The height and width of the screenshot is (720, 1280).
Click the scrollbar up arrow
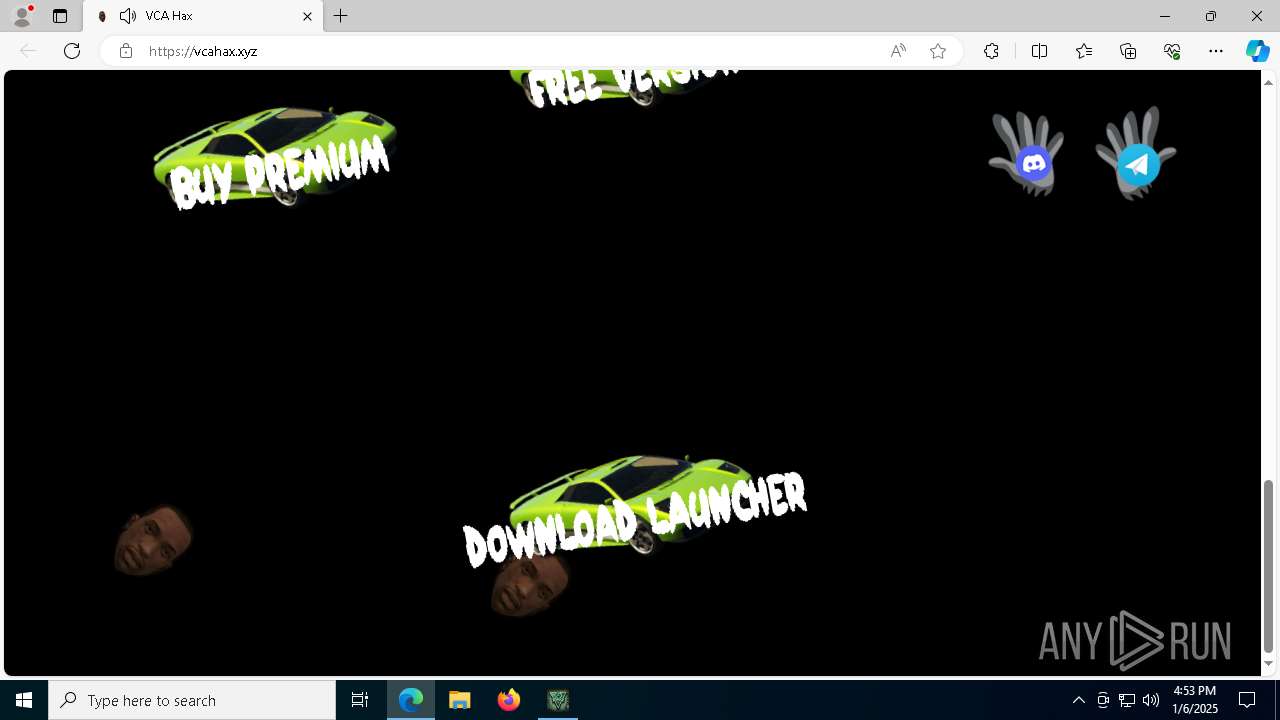point(1268,82)
